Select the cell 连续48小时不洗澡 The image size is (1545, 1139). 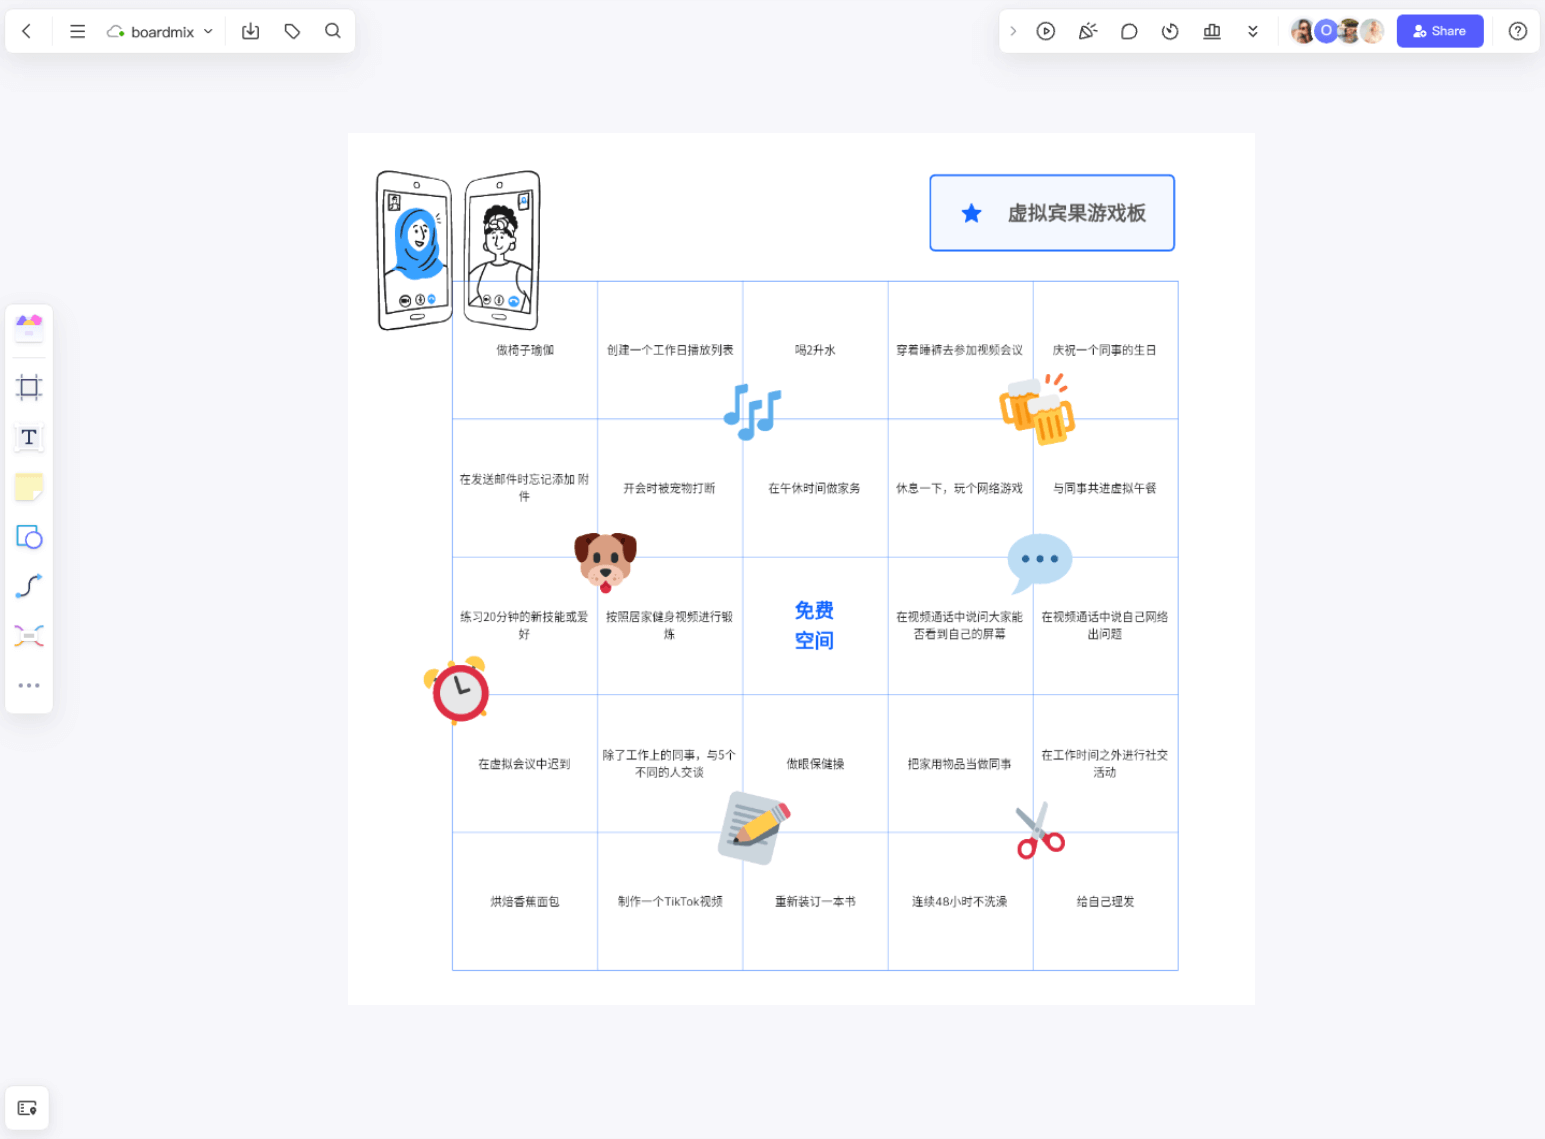[960, 902]
